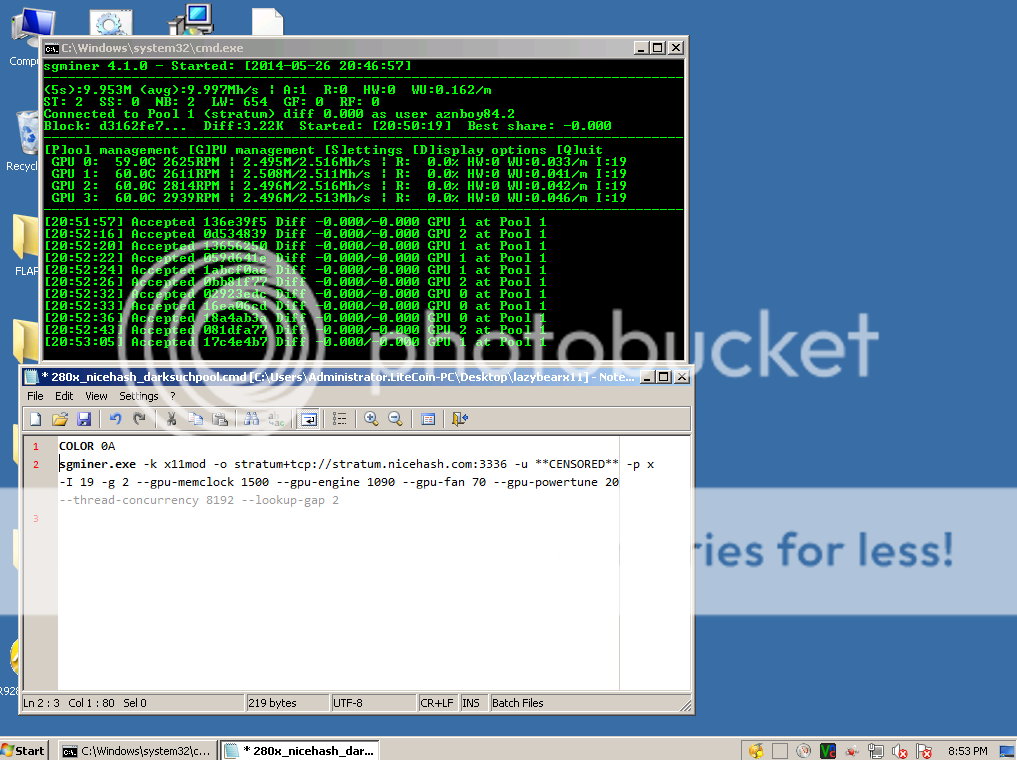1017x760 pixels.
Task: Click the cmd.exe title bar icon
Action: 52,49
